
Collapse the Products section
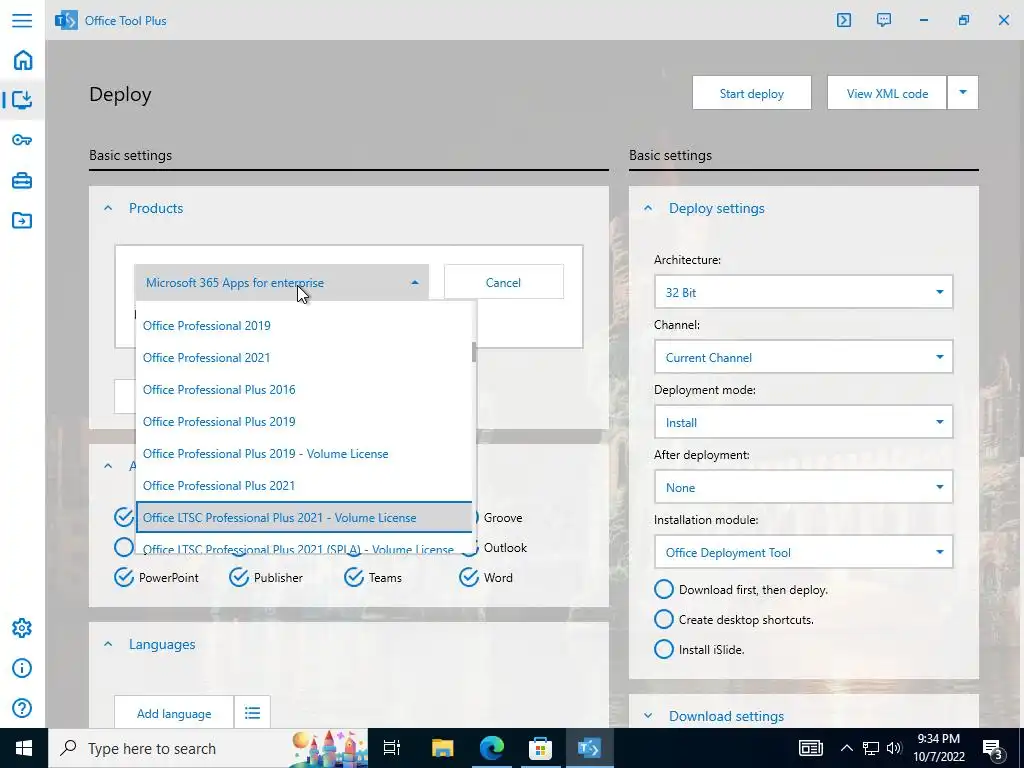pyautogui.click(x=108, y=208)
